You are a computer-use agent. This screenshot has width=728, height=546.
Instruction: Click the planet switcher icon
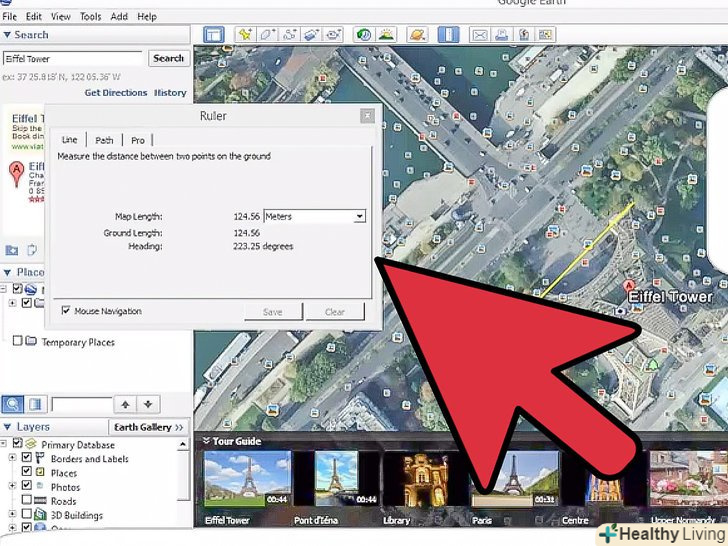tap(418, 35)
